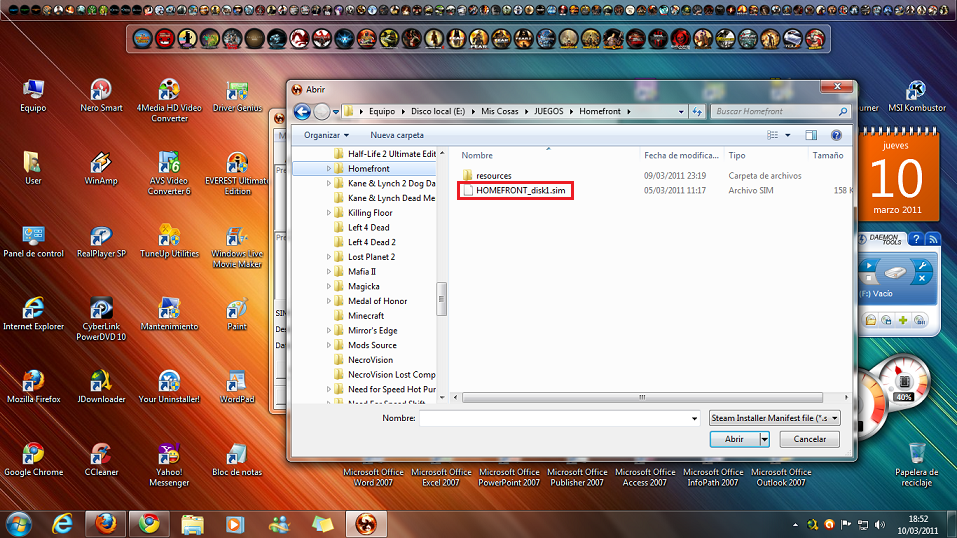Expand the Medal of Honor folder node
Viewport: 957px width, 538px height.
pyautogui.click(x=328, y=301)
